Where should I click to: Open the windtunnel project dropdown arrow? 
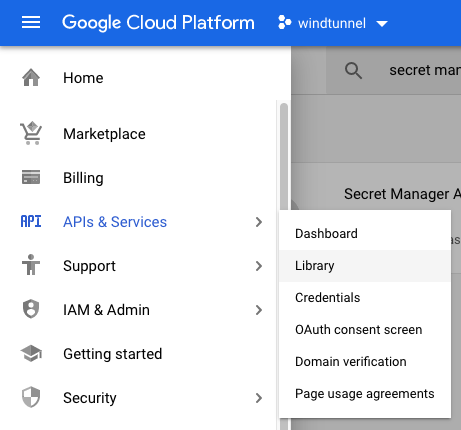382,24
